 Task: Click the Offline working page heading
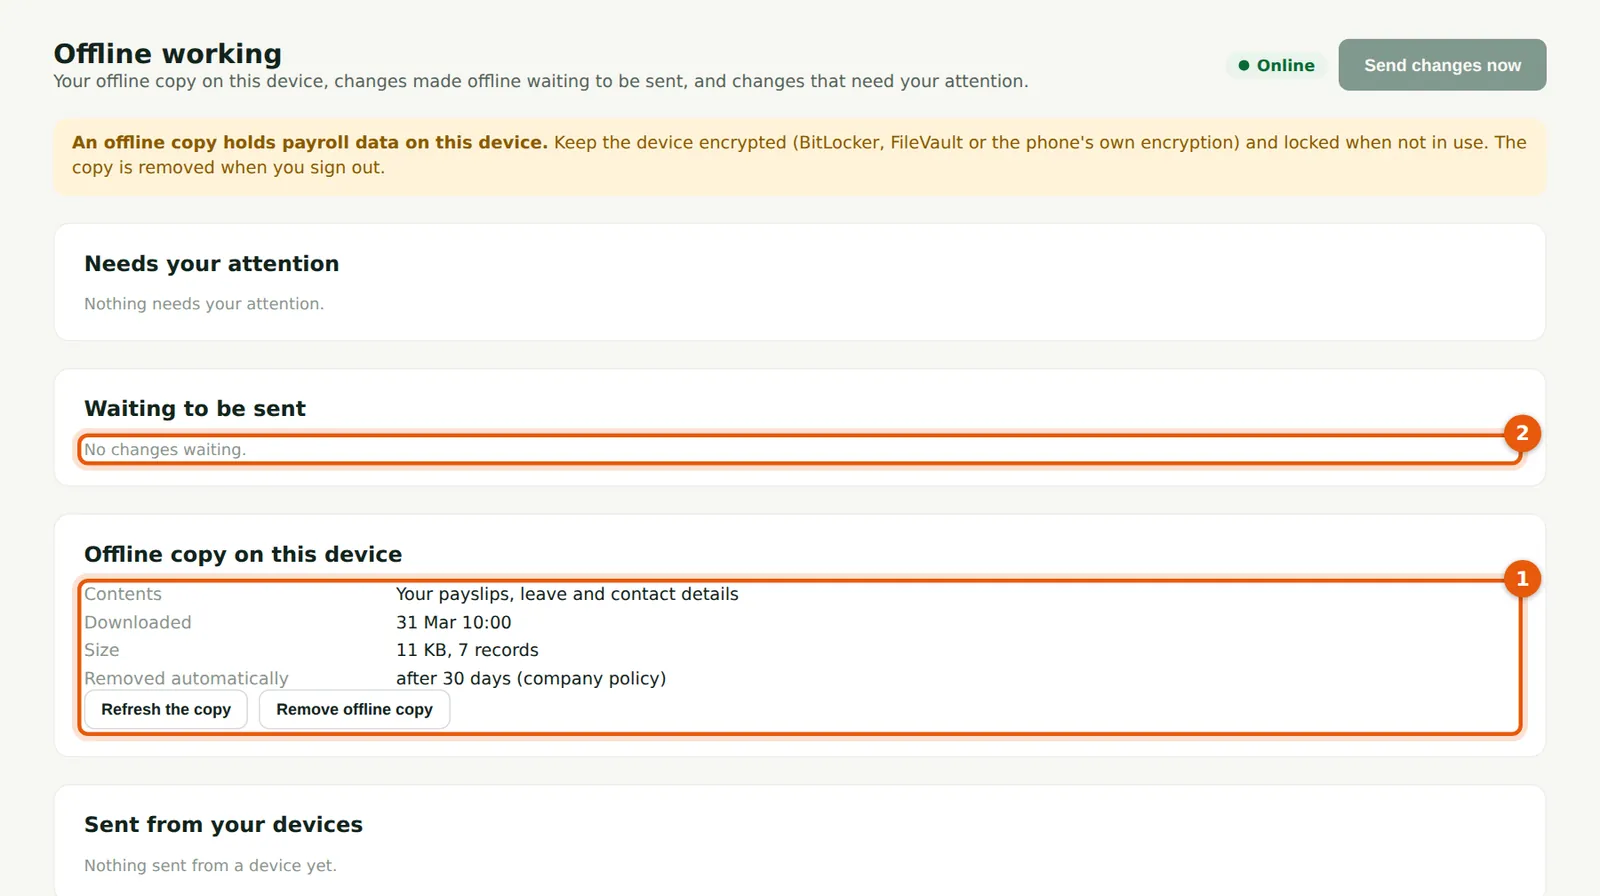(168, 53)
